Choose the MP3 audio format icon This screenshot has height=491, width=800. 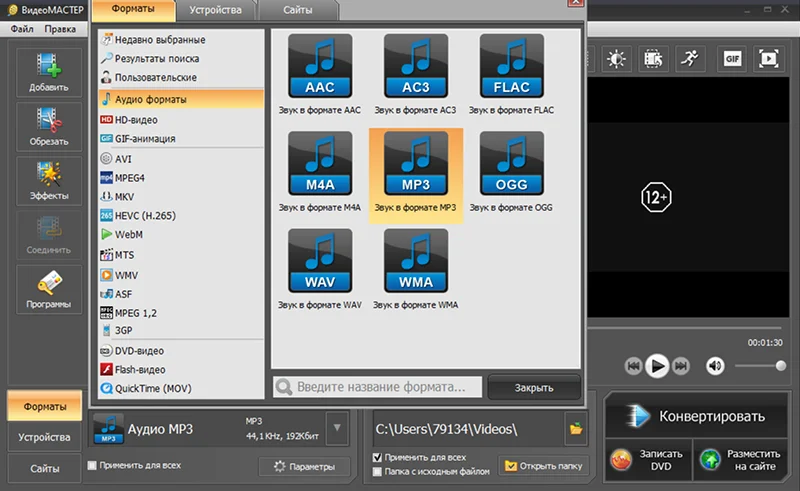(416, 163)
